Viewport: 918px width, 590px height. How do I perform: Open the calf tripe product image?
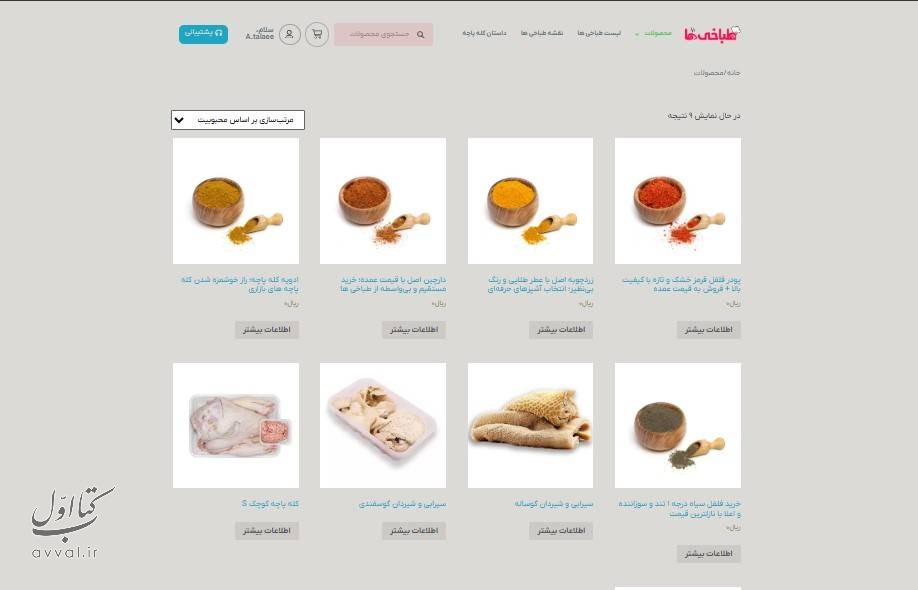tap(530, 426)
